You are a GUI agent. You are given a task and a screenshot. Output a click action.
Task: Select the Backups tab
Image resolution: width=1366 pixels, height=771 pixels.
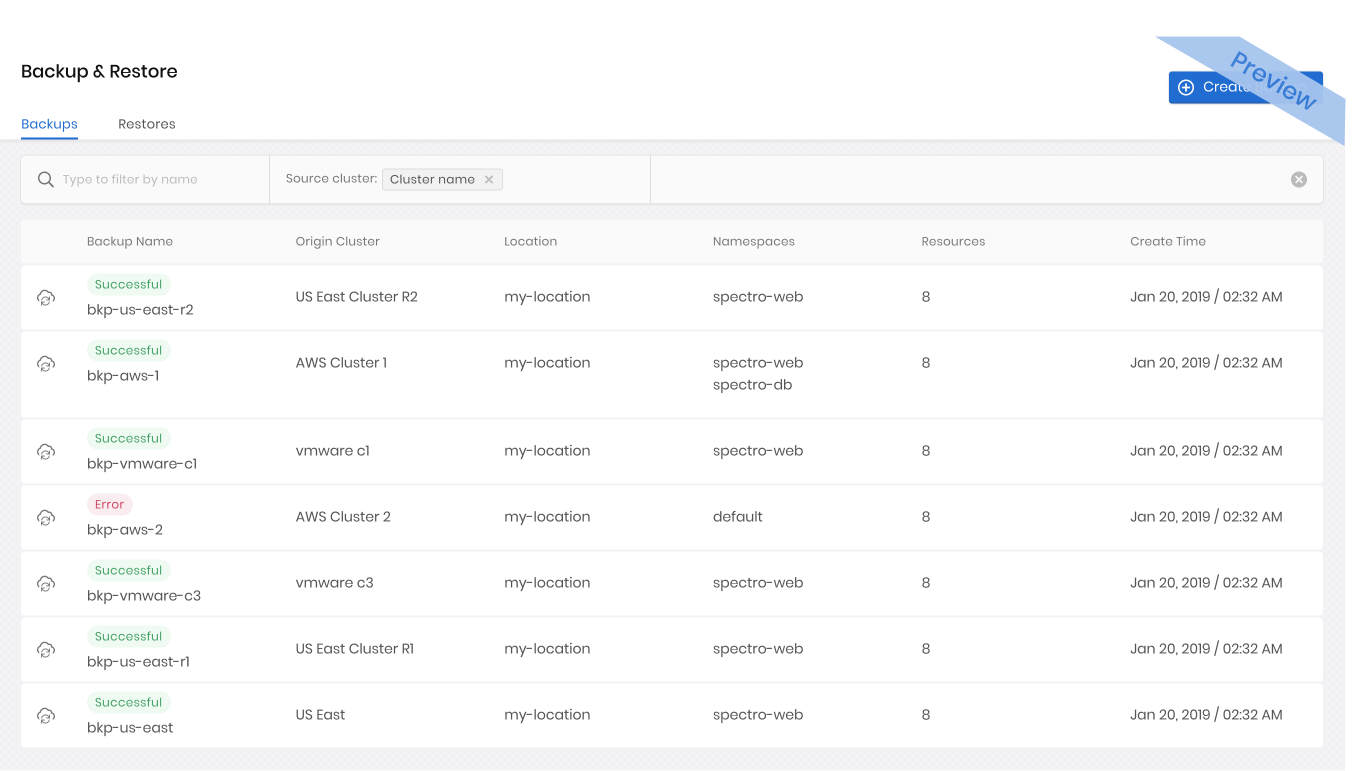click(x=49, y=123)
